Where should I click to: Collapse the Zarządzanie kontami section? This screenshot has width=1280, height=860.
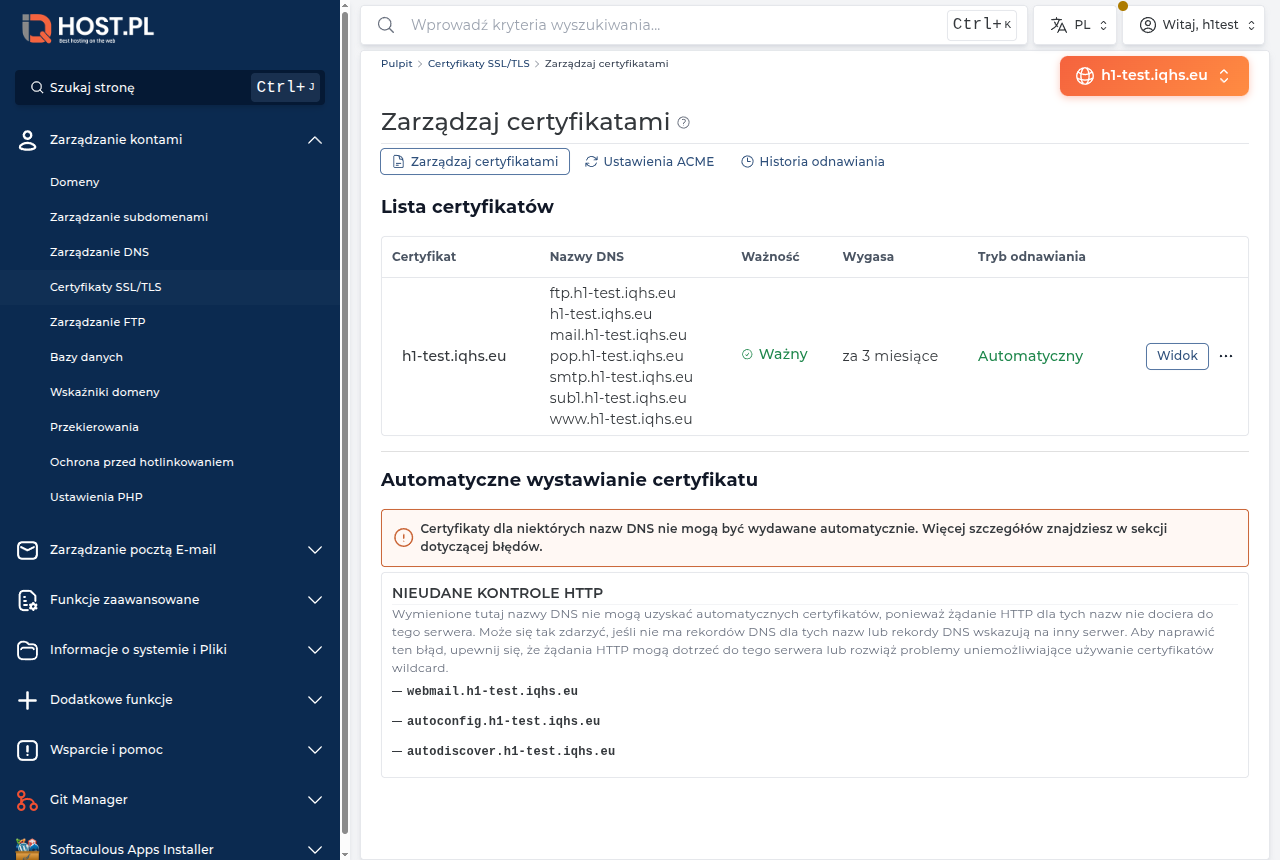(x=315, y=140)
